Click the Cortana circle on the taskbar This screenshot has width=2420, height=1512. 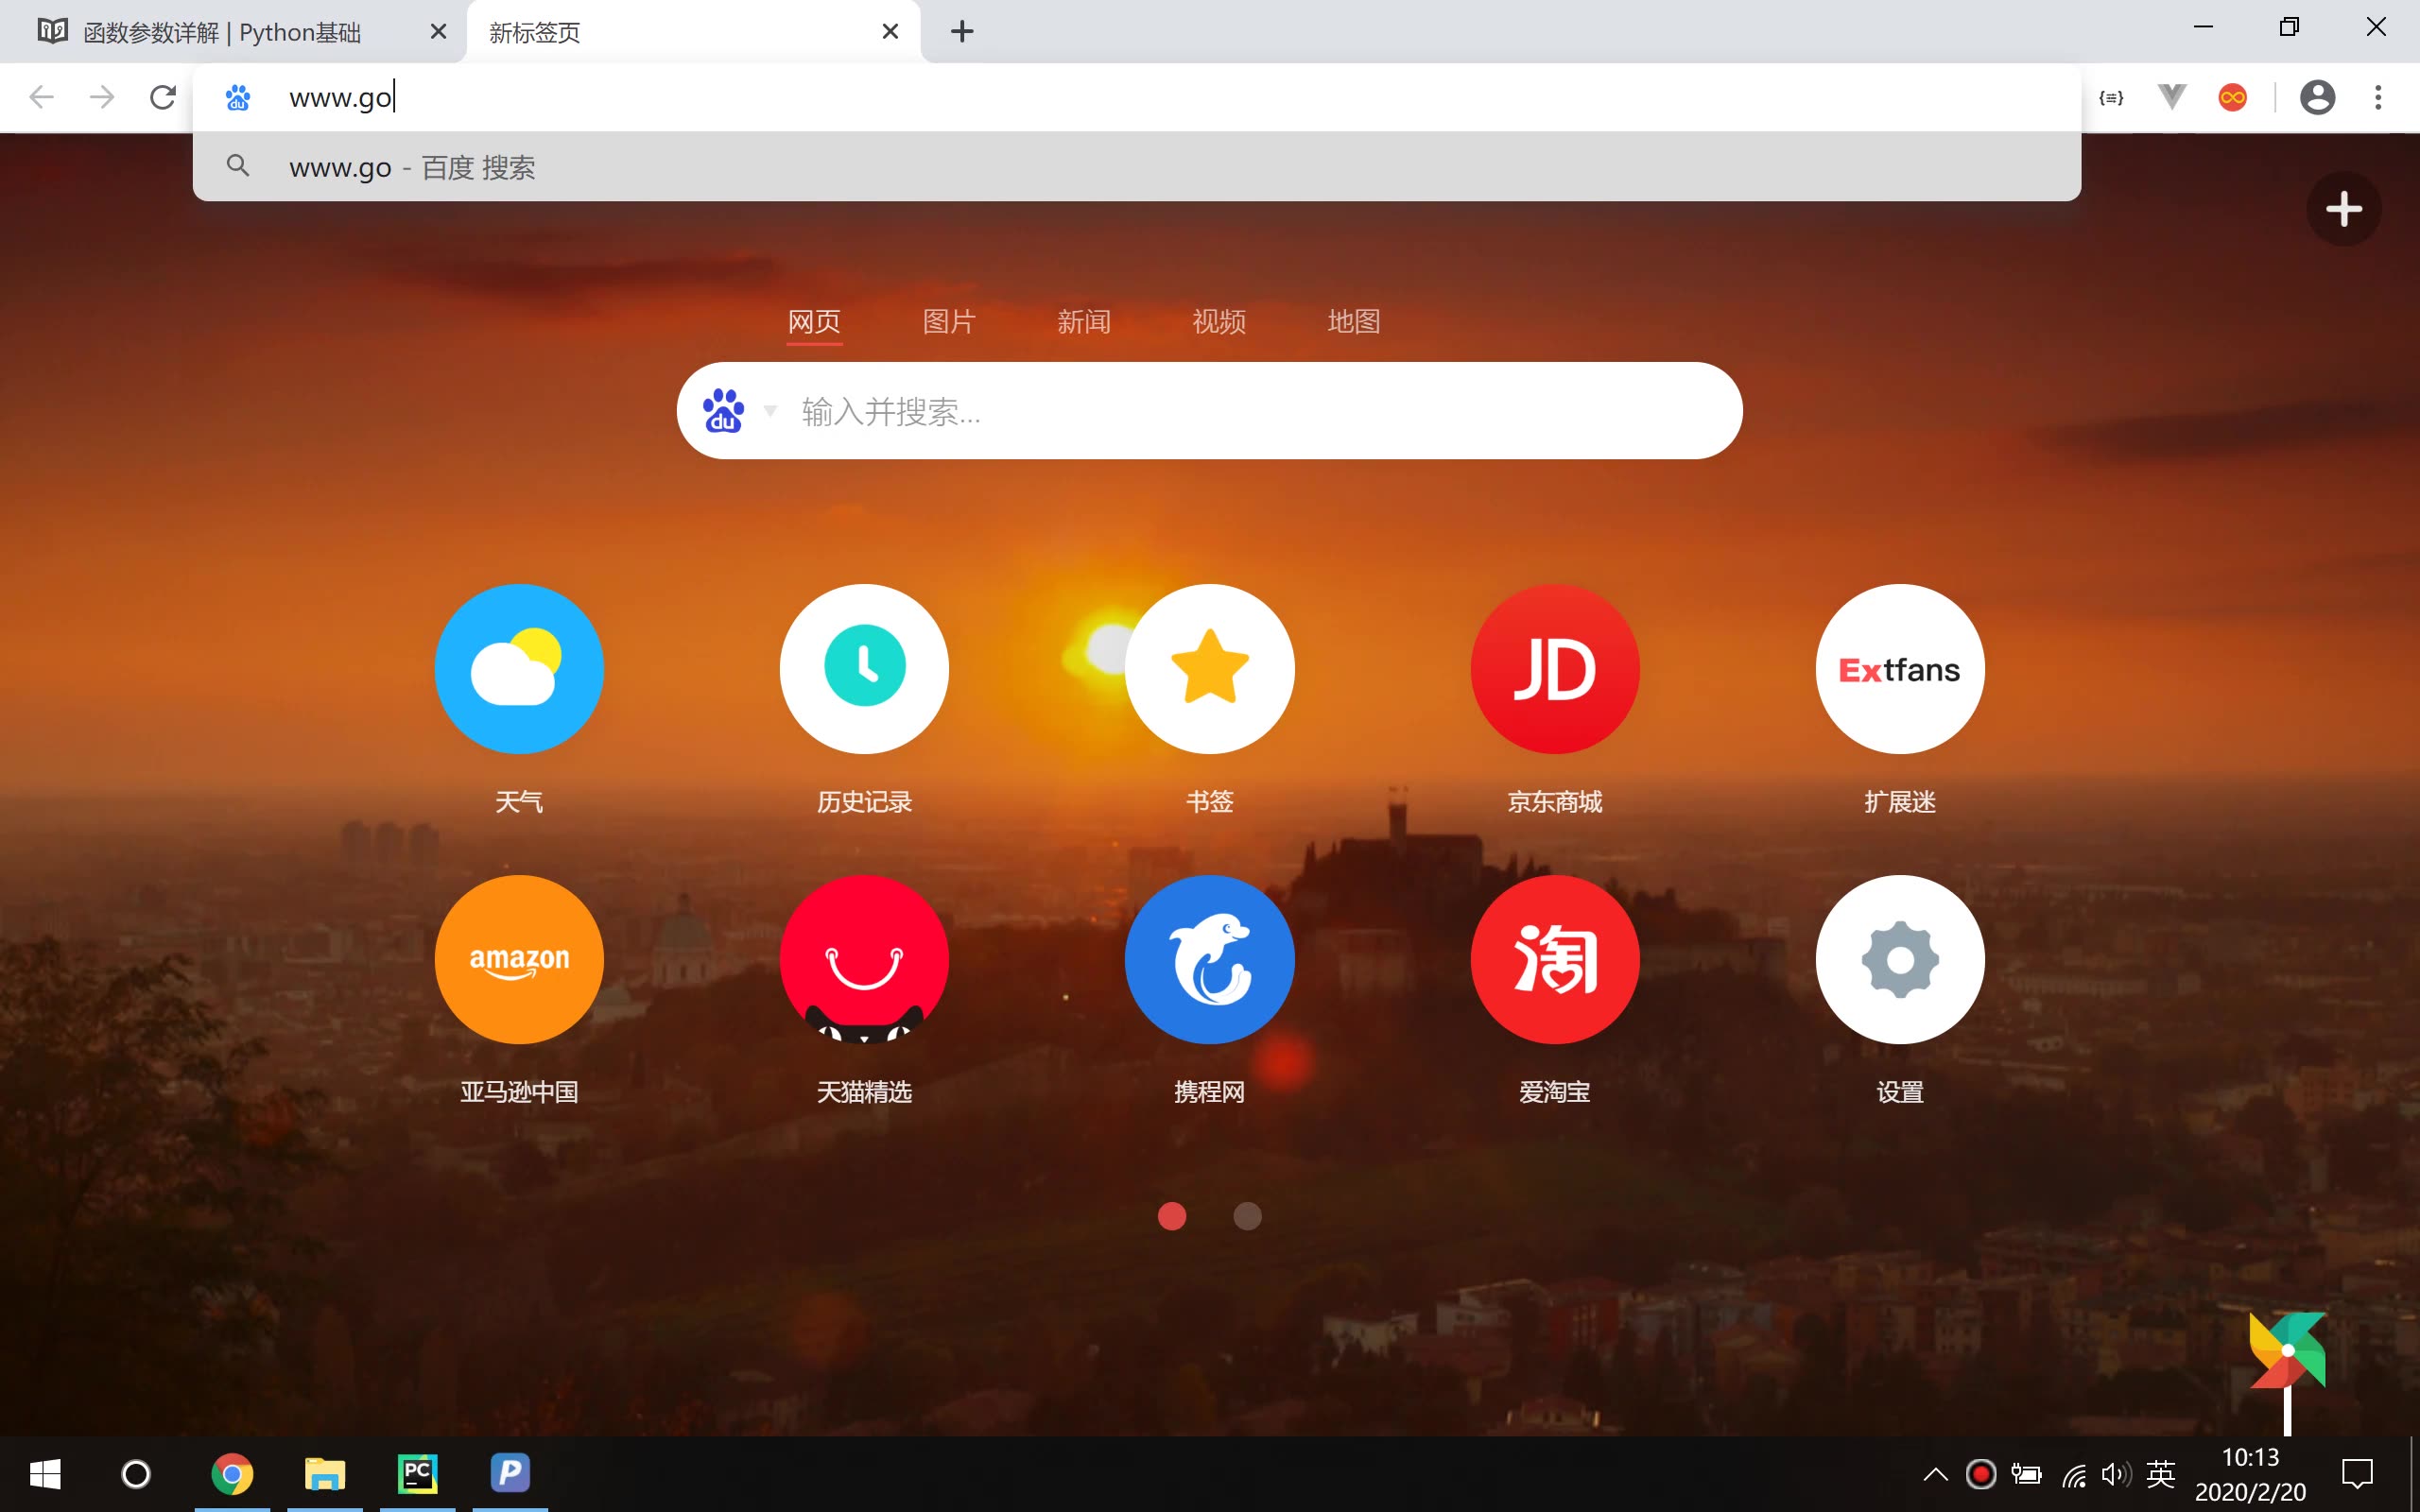tap(136, 1473)
